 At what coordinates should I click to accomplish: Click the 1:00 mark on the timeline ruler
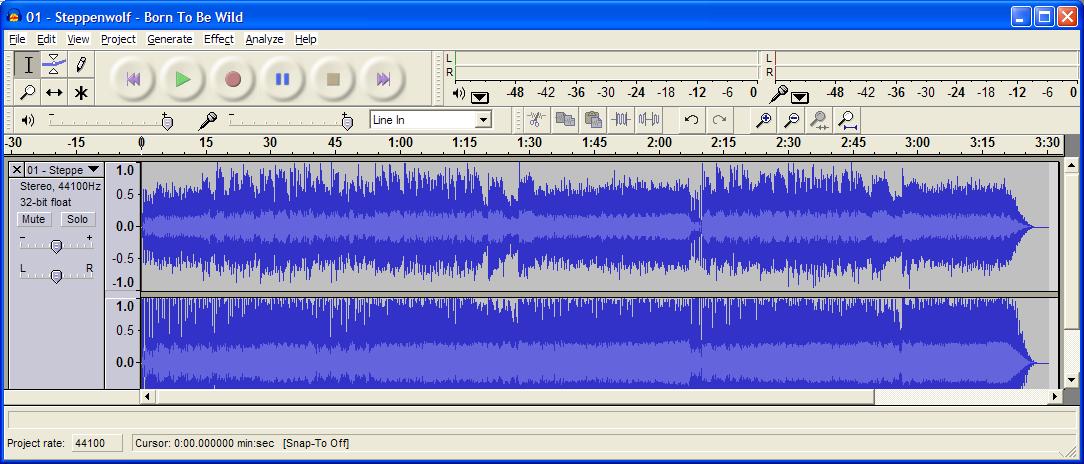400,142
